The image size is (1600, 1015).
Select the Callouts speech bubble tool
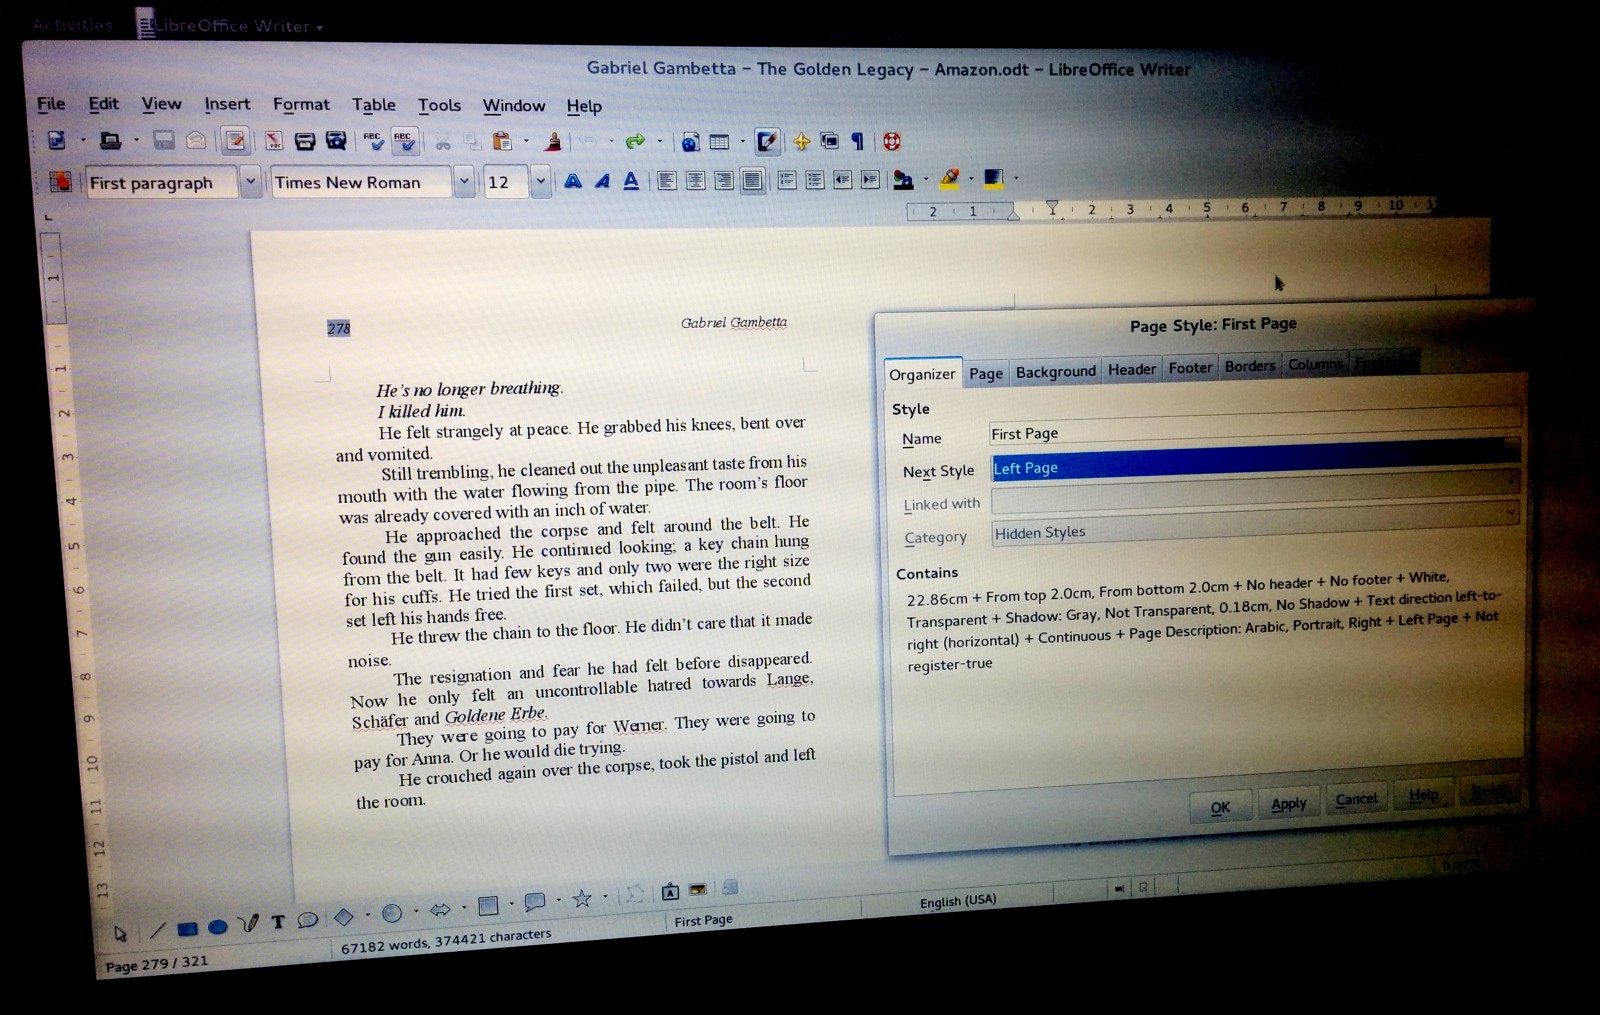308,919
